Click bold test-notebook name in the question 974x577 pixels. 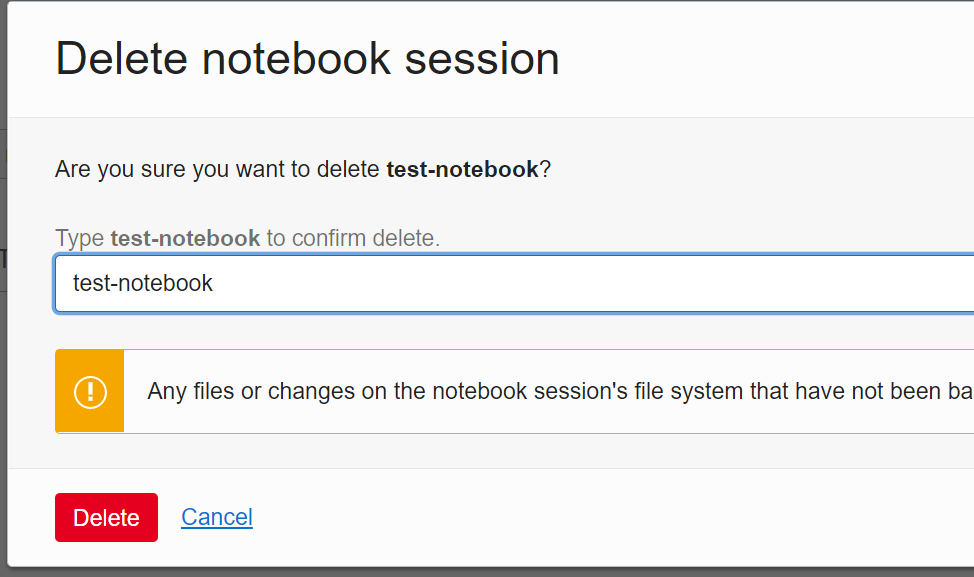[x=462, y=169]
